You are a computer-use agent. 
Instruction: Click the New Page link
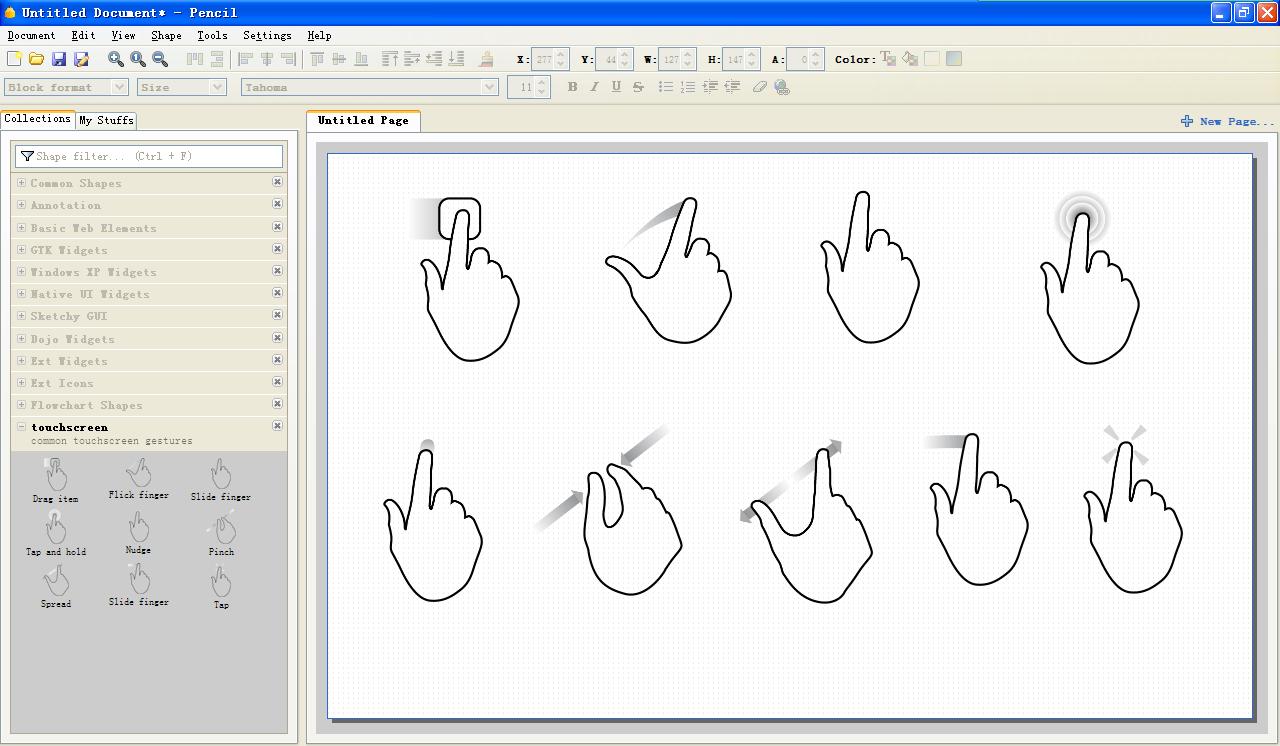[x=1228, y=121]
